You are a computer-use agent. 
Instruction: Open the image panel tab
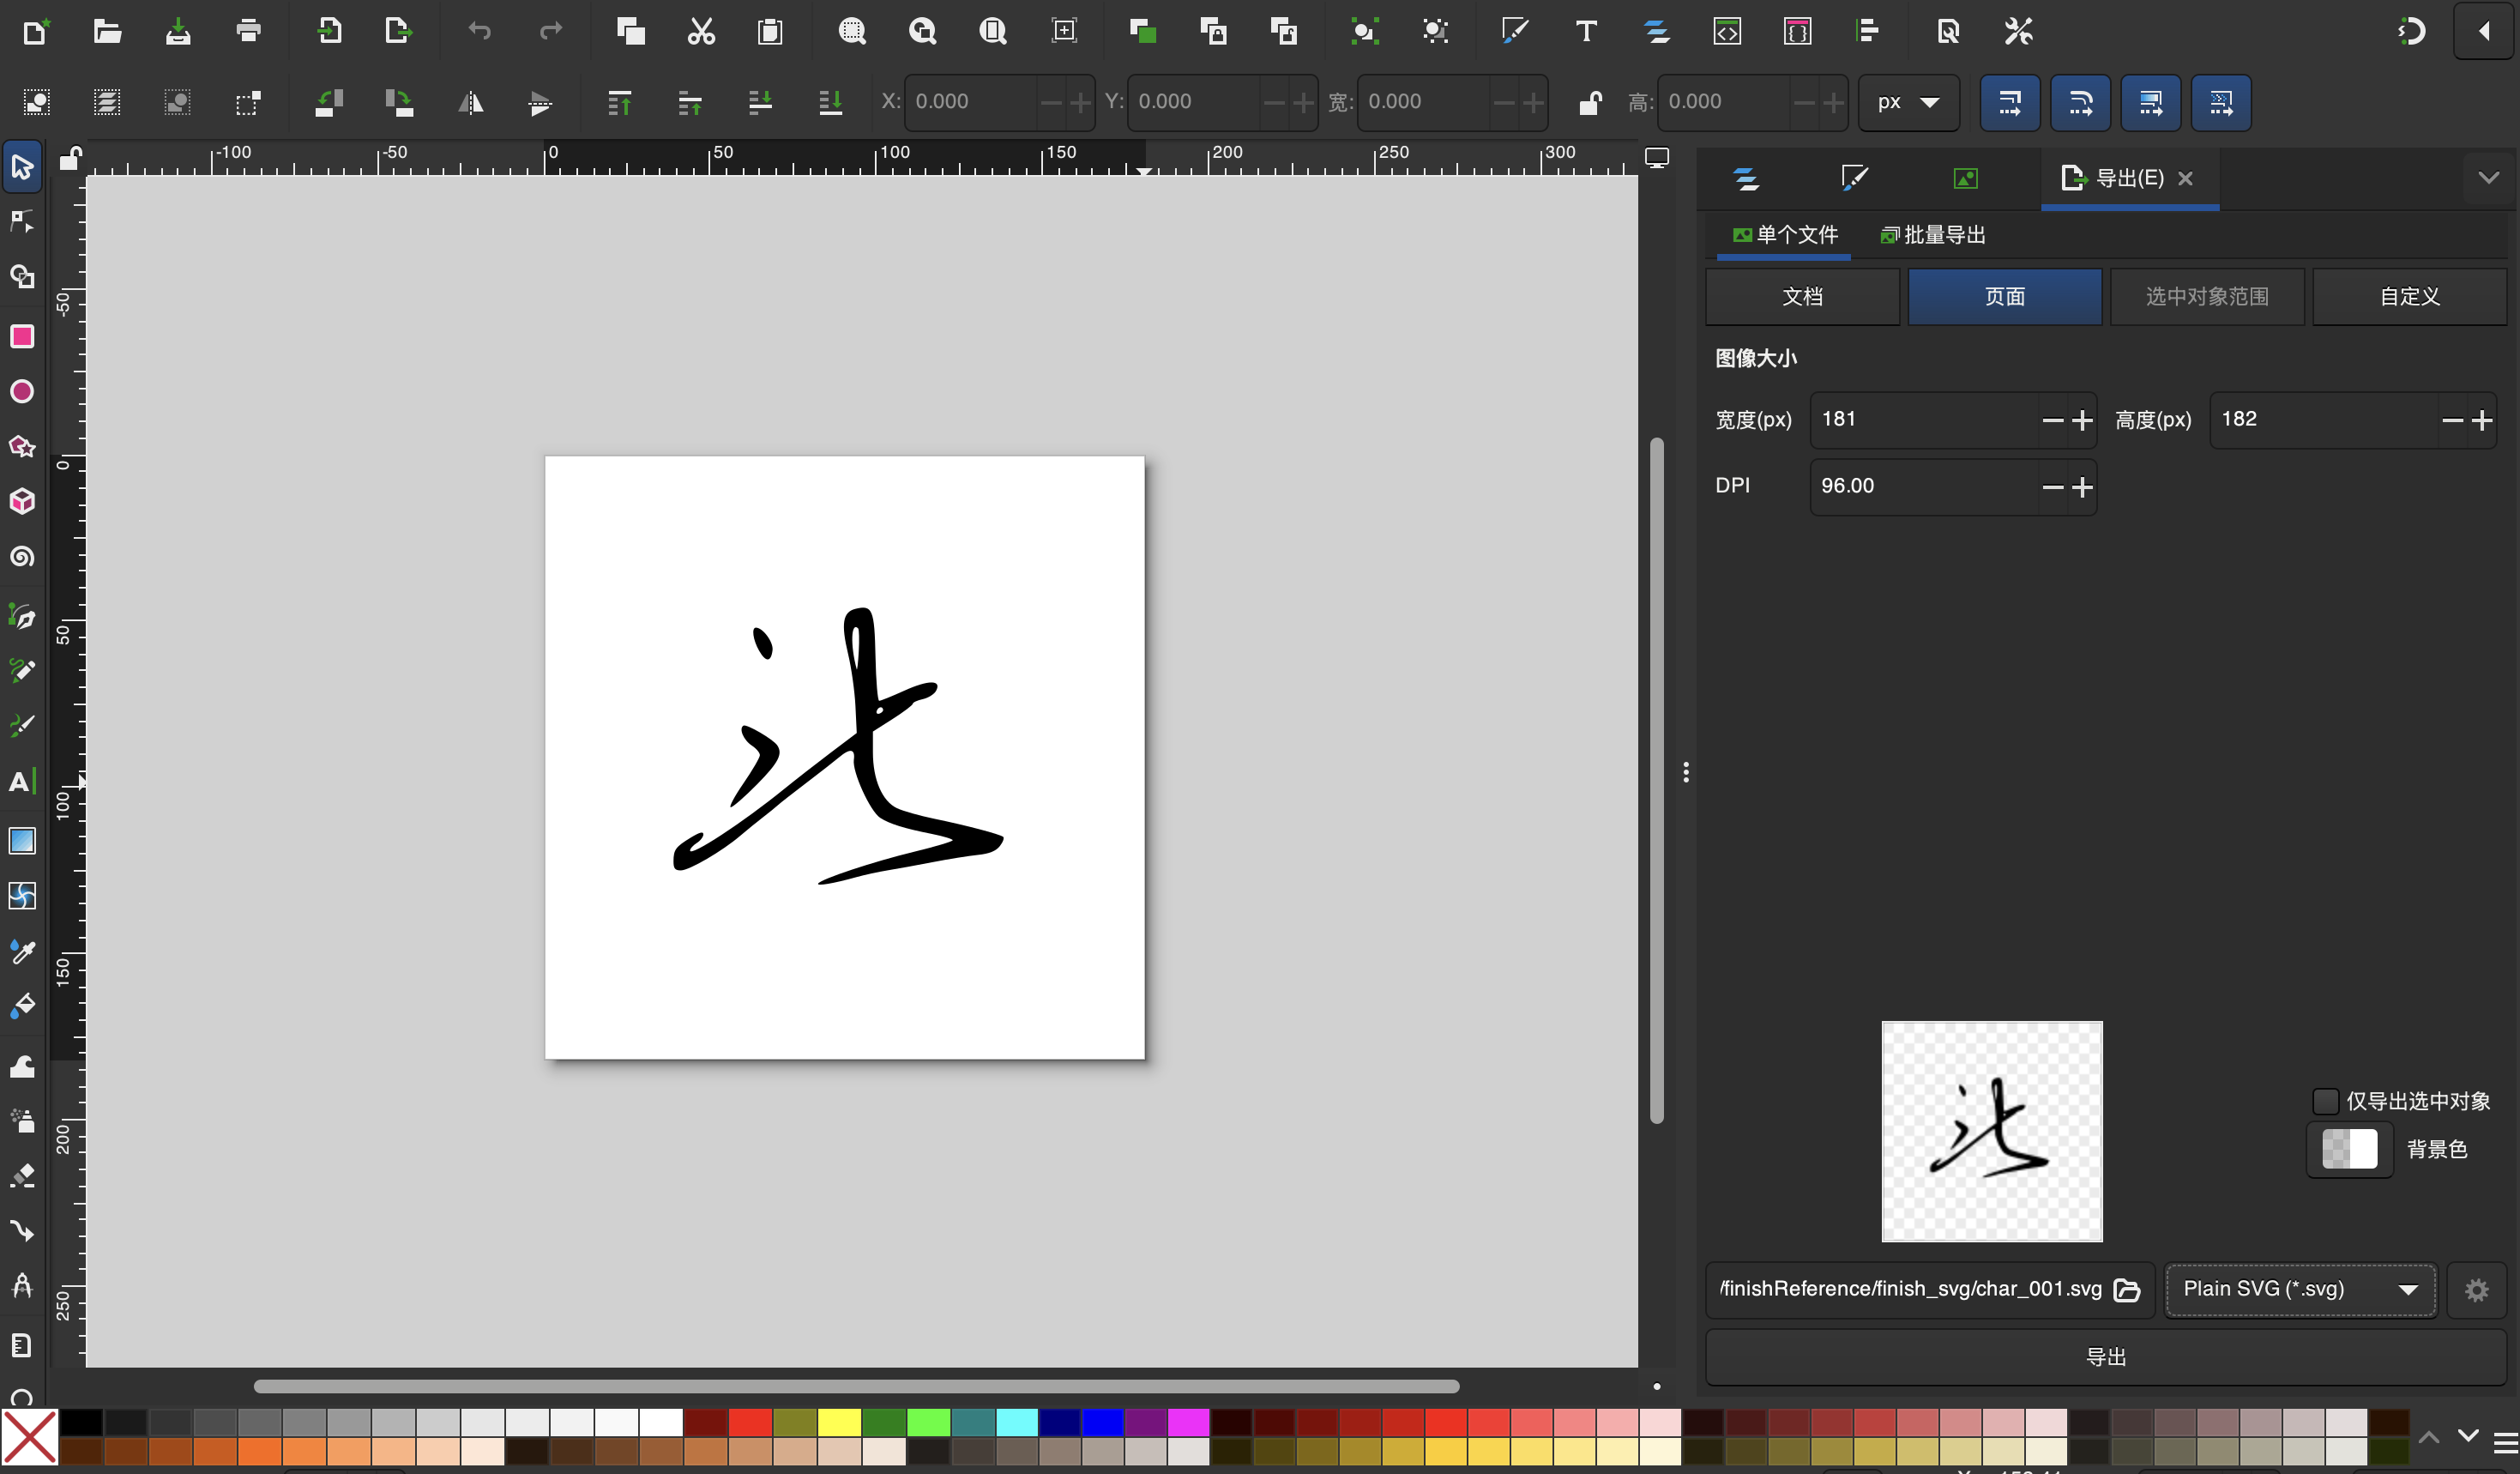(x=1965, y=178)
